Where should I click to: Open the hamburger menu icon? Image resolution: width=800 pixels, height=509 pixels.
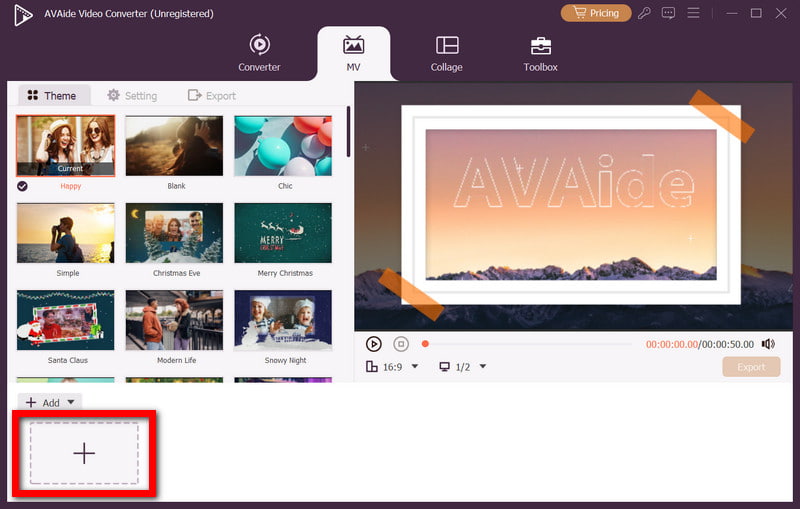pyautogui.click(x=692, y=13)
